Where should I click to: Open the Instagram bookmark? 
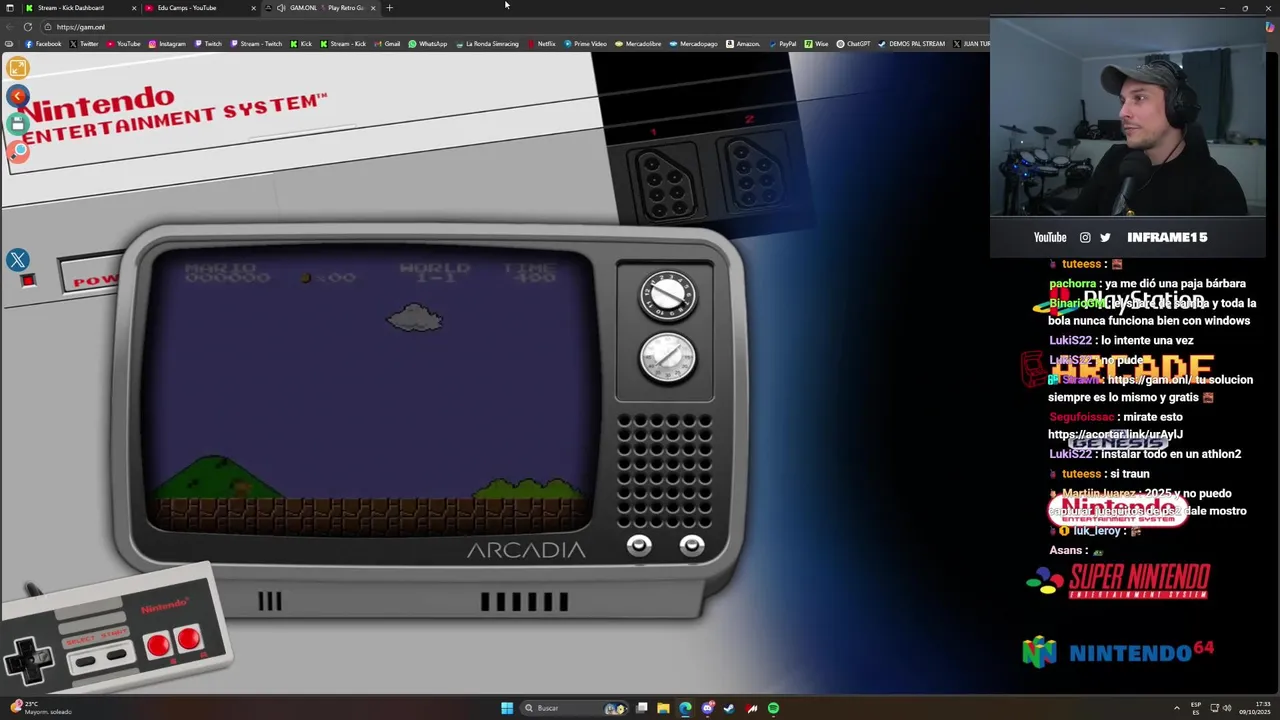pyautogui.click(x=167, y=44)
